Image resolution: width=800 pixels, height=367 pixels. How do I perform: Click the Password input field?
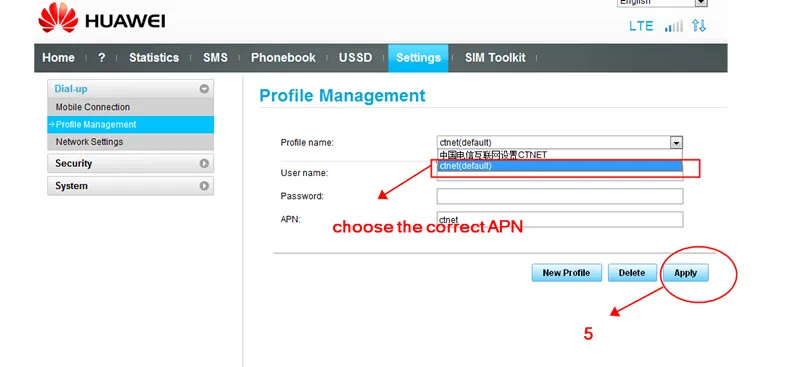point(560,196)
